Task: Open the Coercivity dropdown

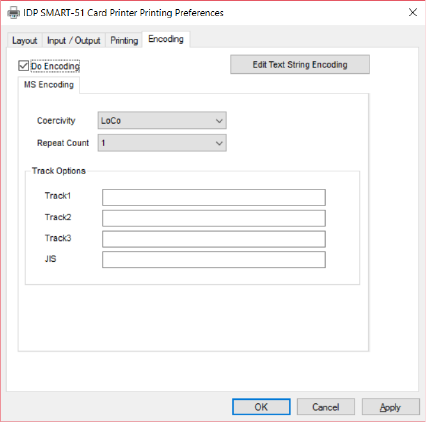Action: pyautogui.click(x=162, y=120)
